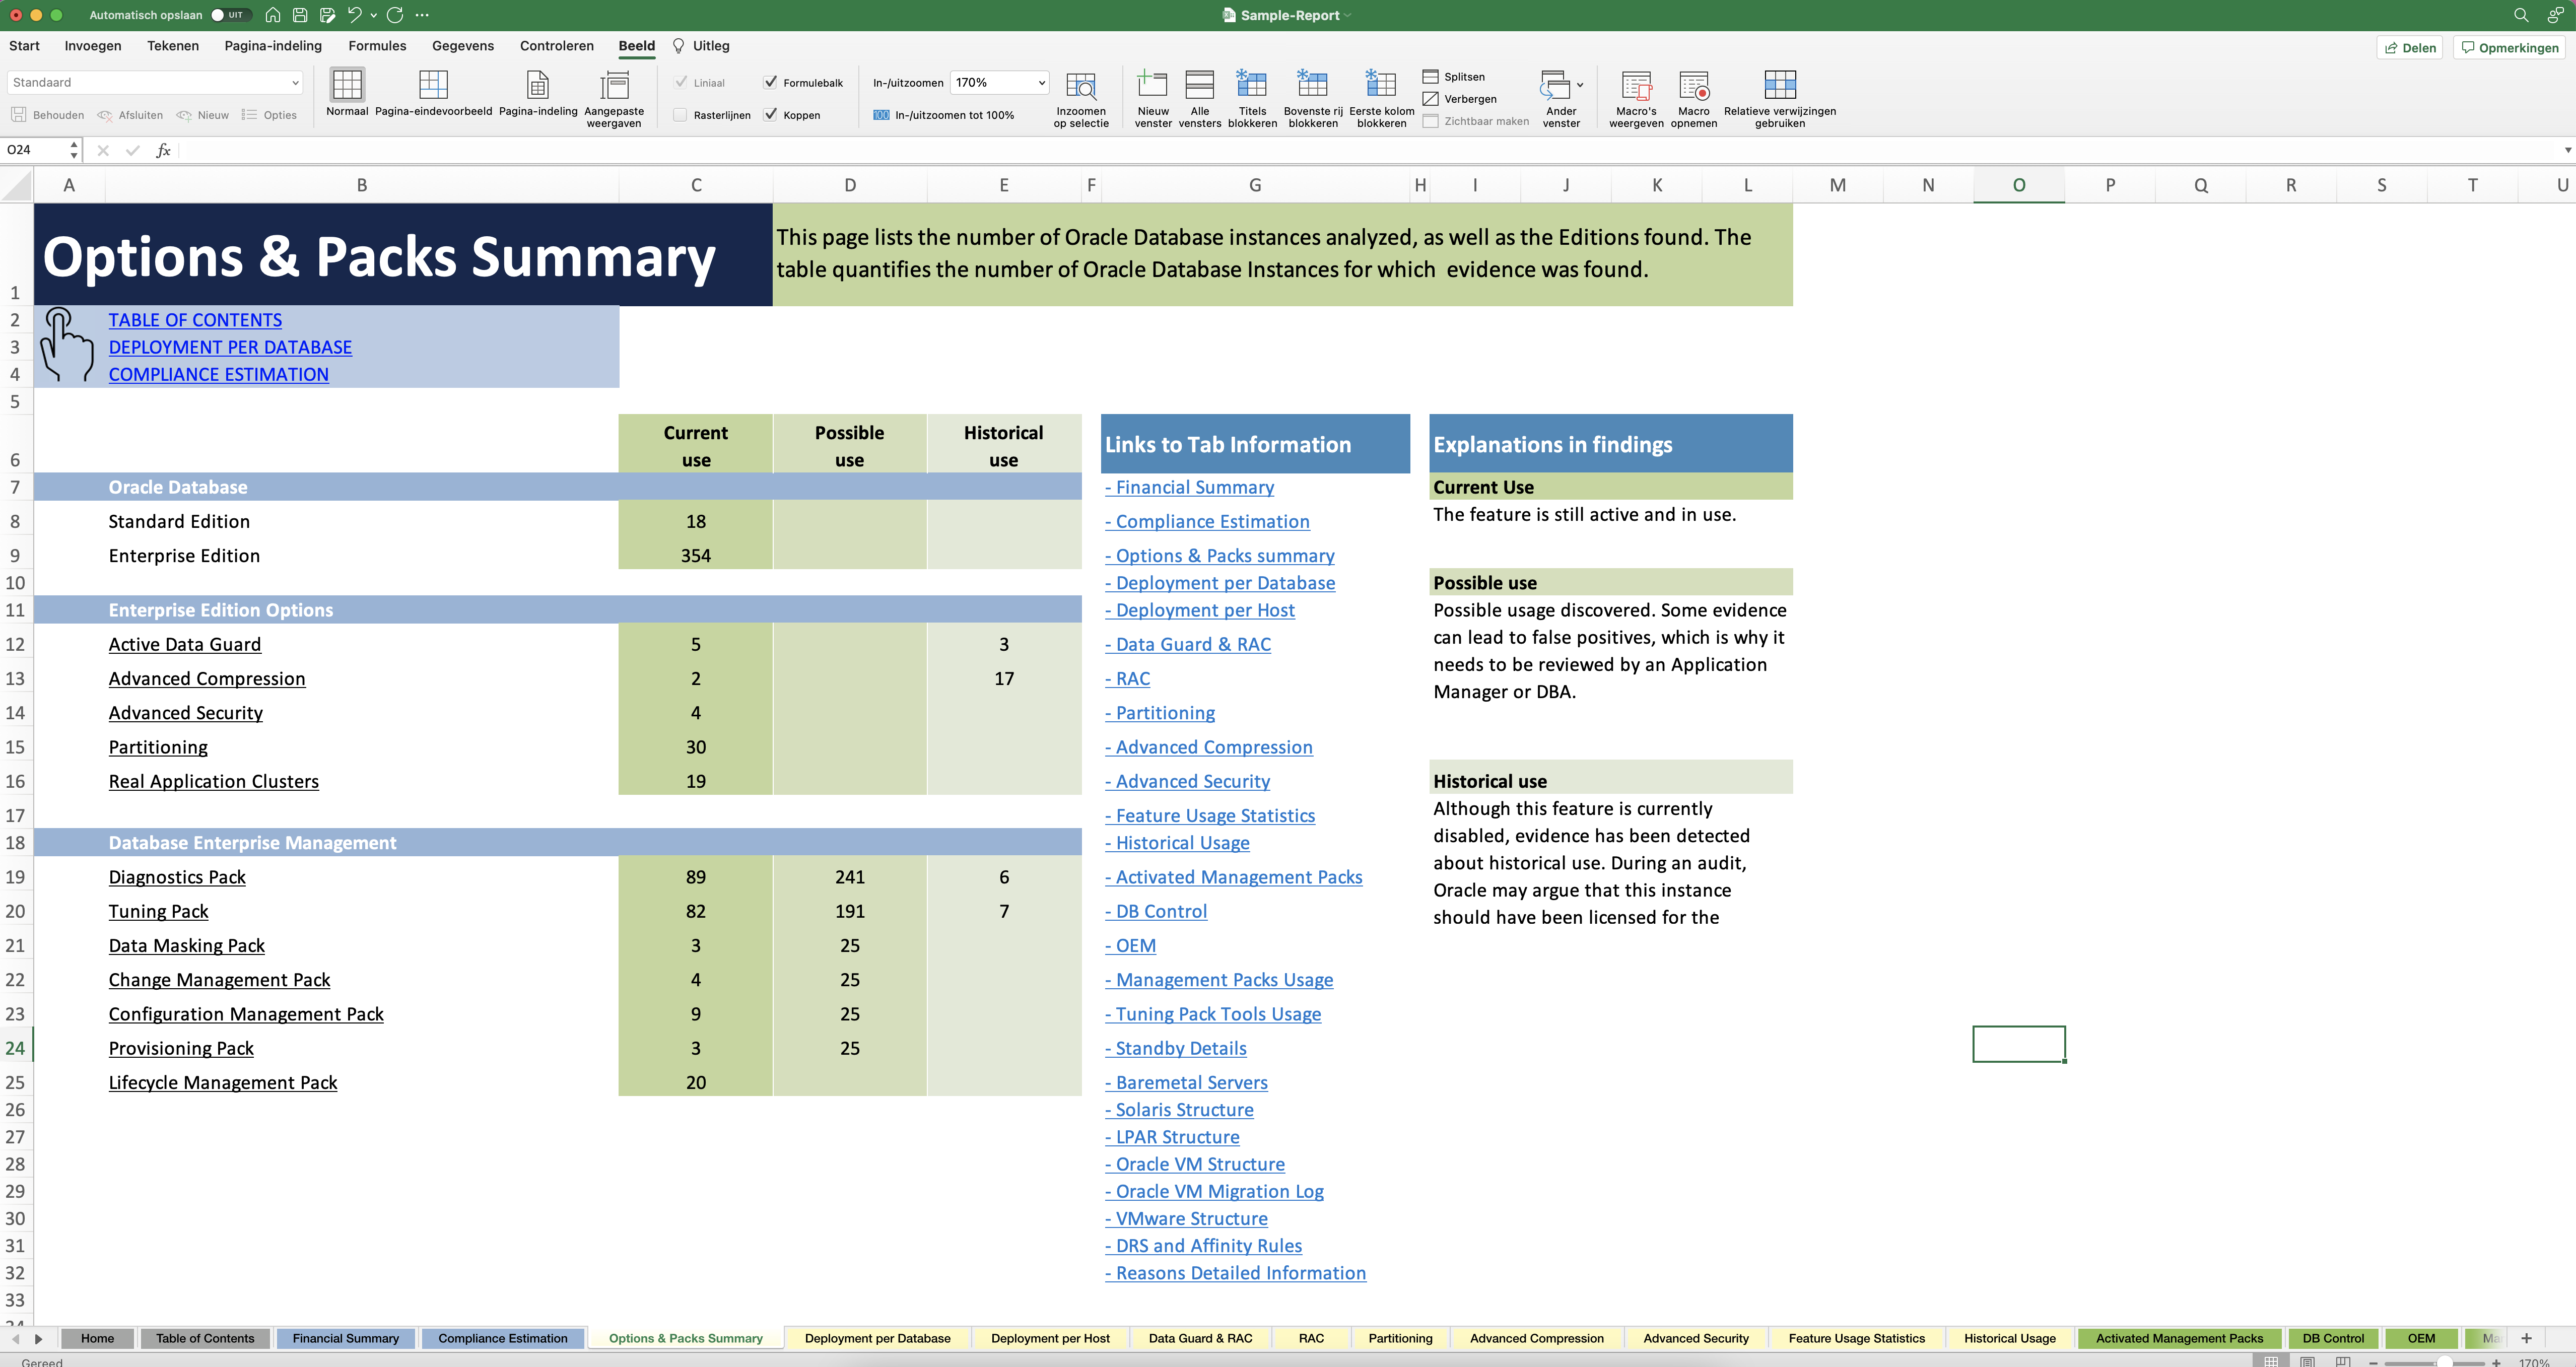The image size is (2576, 1367).
Task: Switch to the Financial Summary sheet tab
Action: pyautogui.click(x=346, y=1338)
